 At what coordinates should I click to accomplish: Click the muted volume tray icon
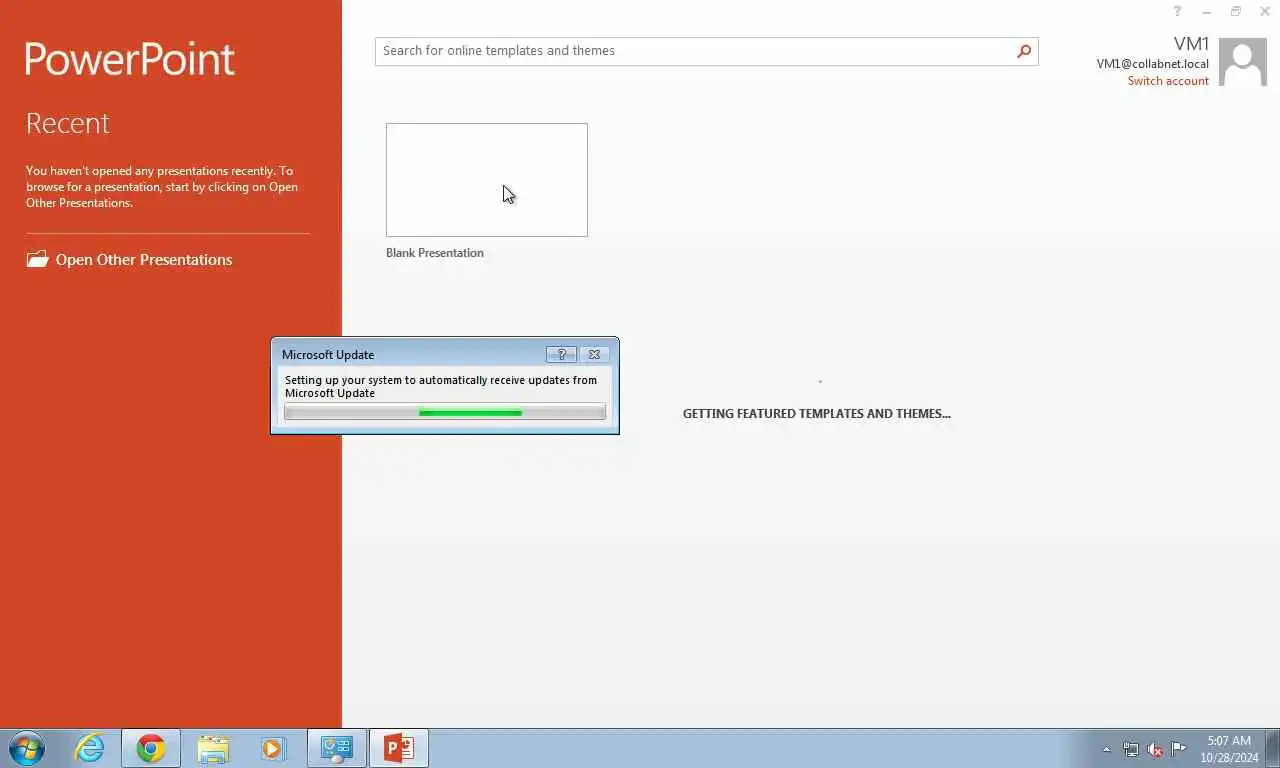pyautogui.click(x=1155, y=749)
